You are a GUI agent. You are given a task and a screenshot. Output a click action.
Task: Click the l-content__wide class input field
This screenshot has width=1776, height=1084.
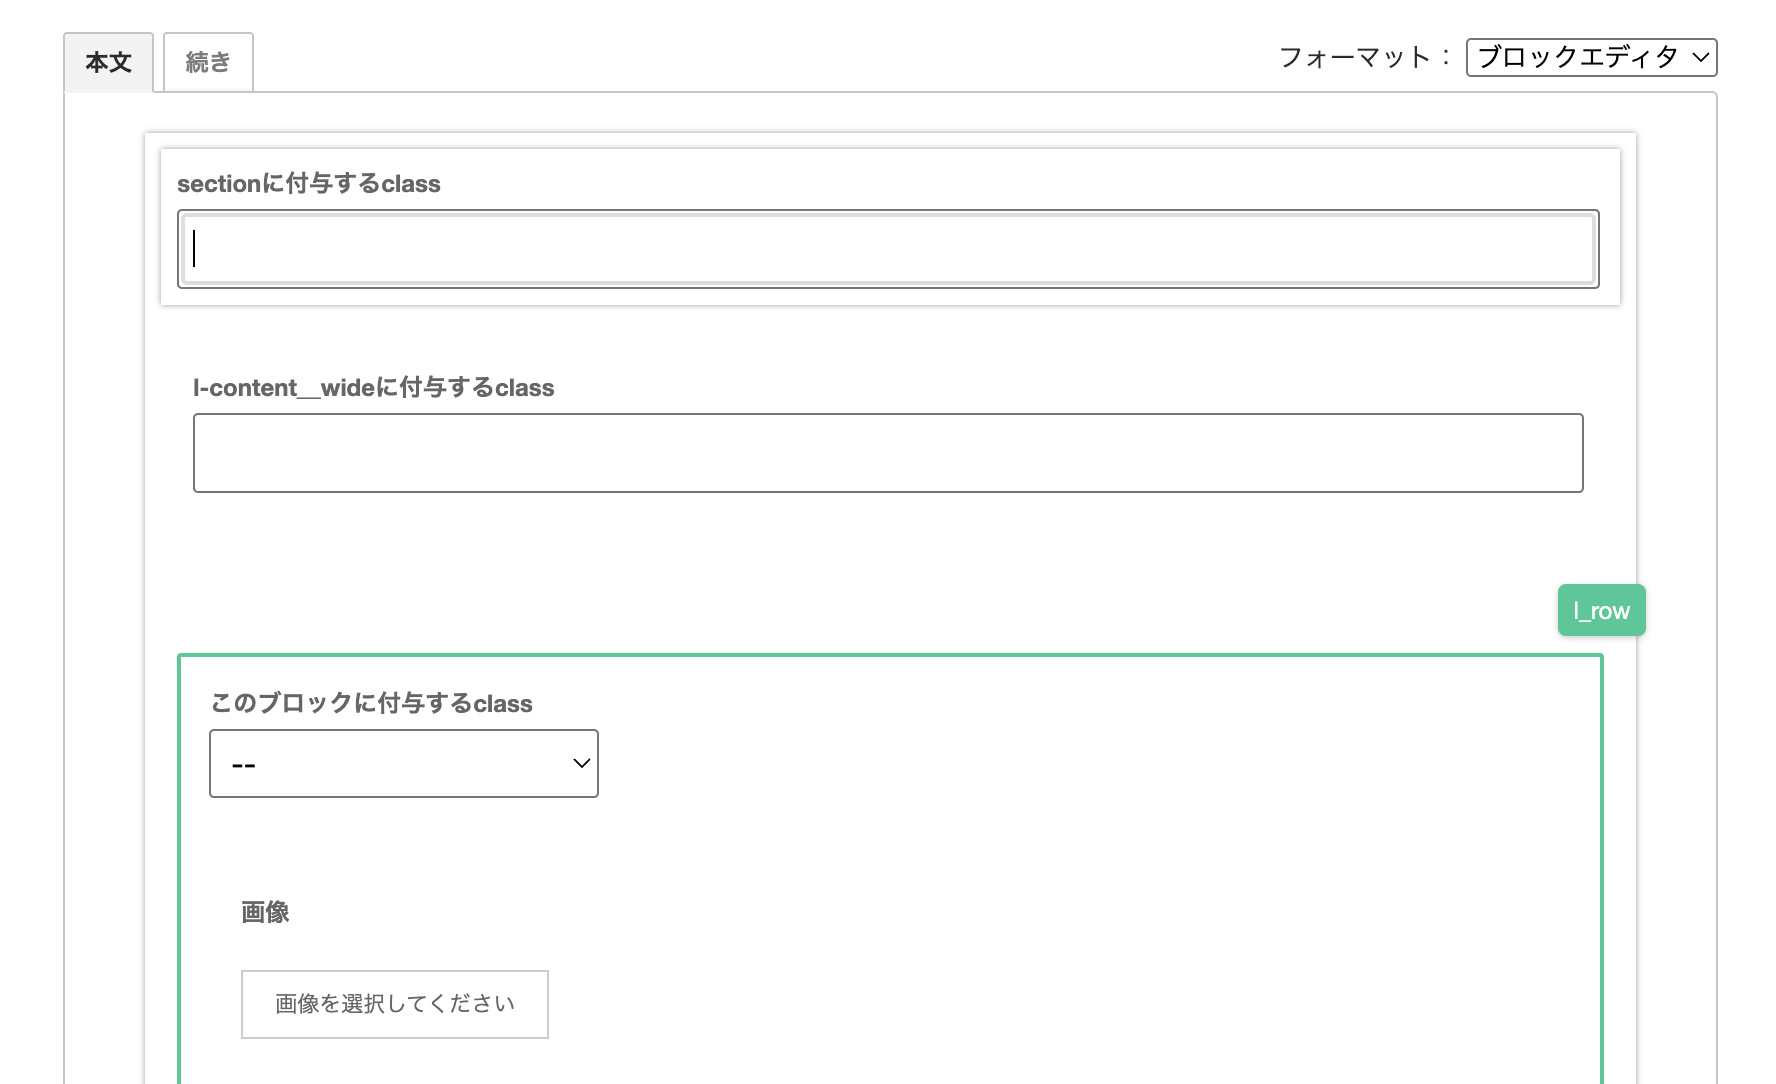tap(888, 453)
